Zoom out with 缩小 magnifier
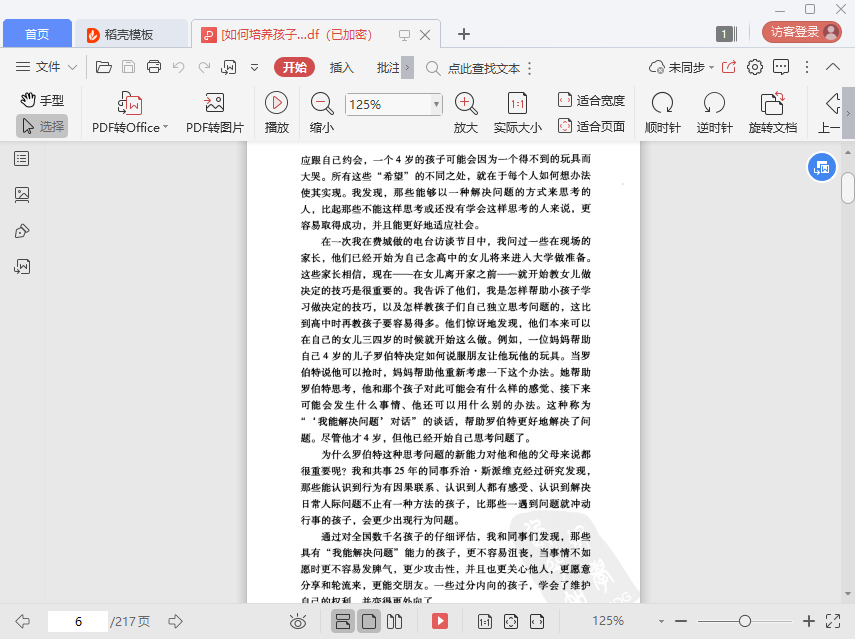The height and width of the screenshot is (639, 855). [x=322, y=113]
